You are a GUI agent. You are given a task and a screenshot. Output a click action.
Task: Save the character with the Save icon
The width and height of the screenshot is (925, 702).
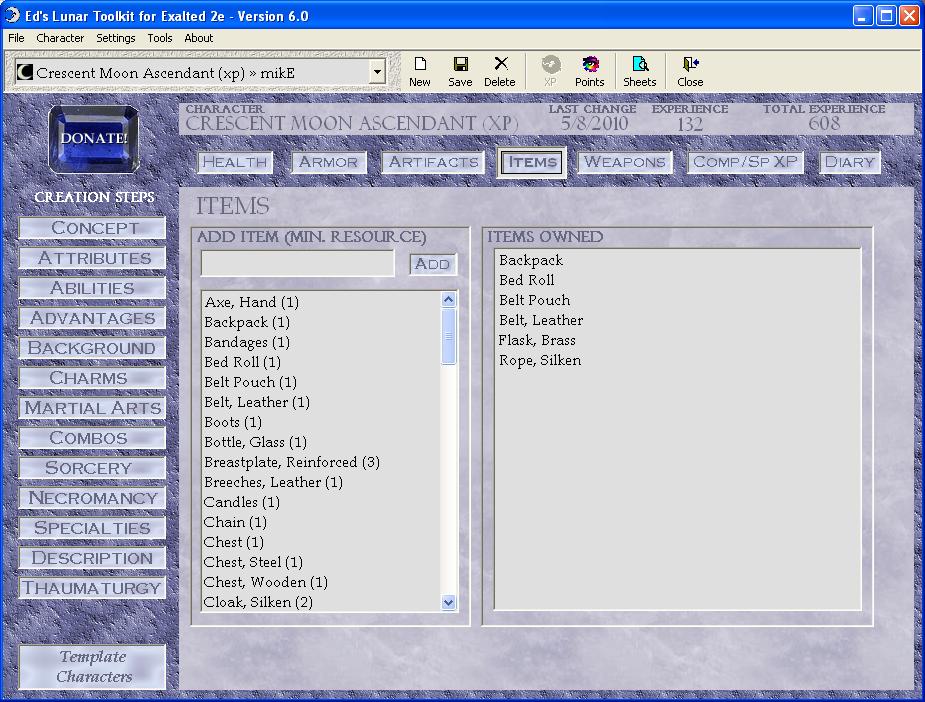[x=460, y=72]
